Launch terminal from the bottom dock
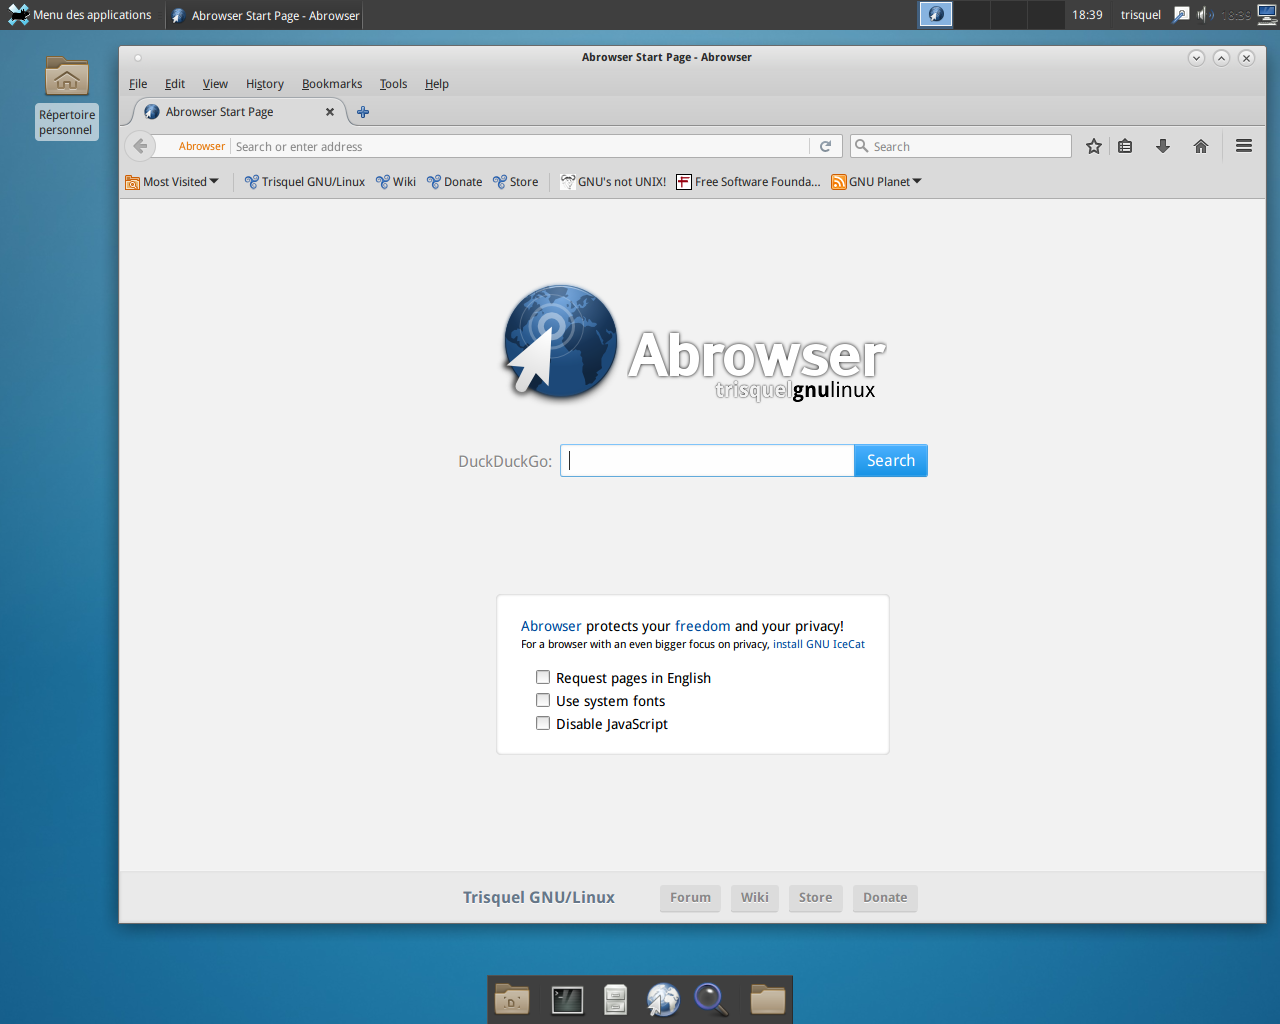 (x=567, y=999)
